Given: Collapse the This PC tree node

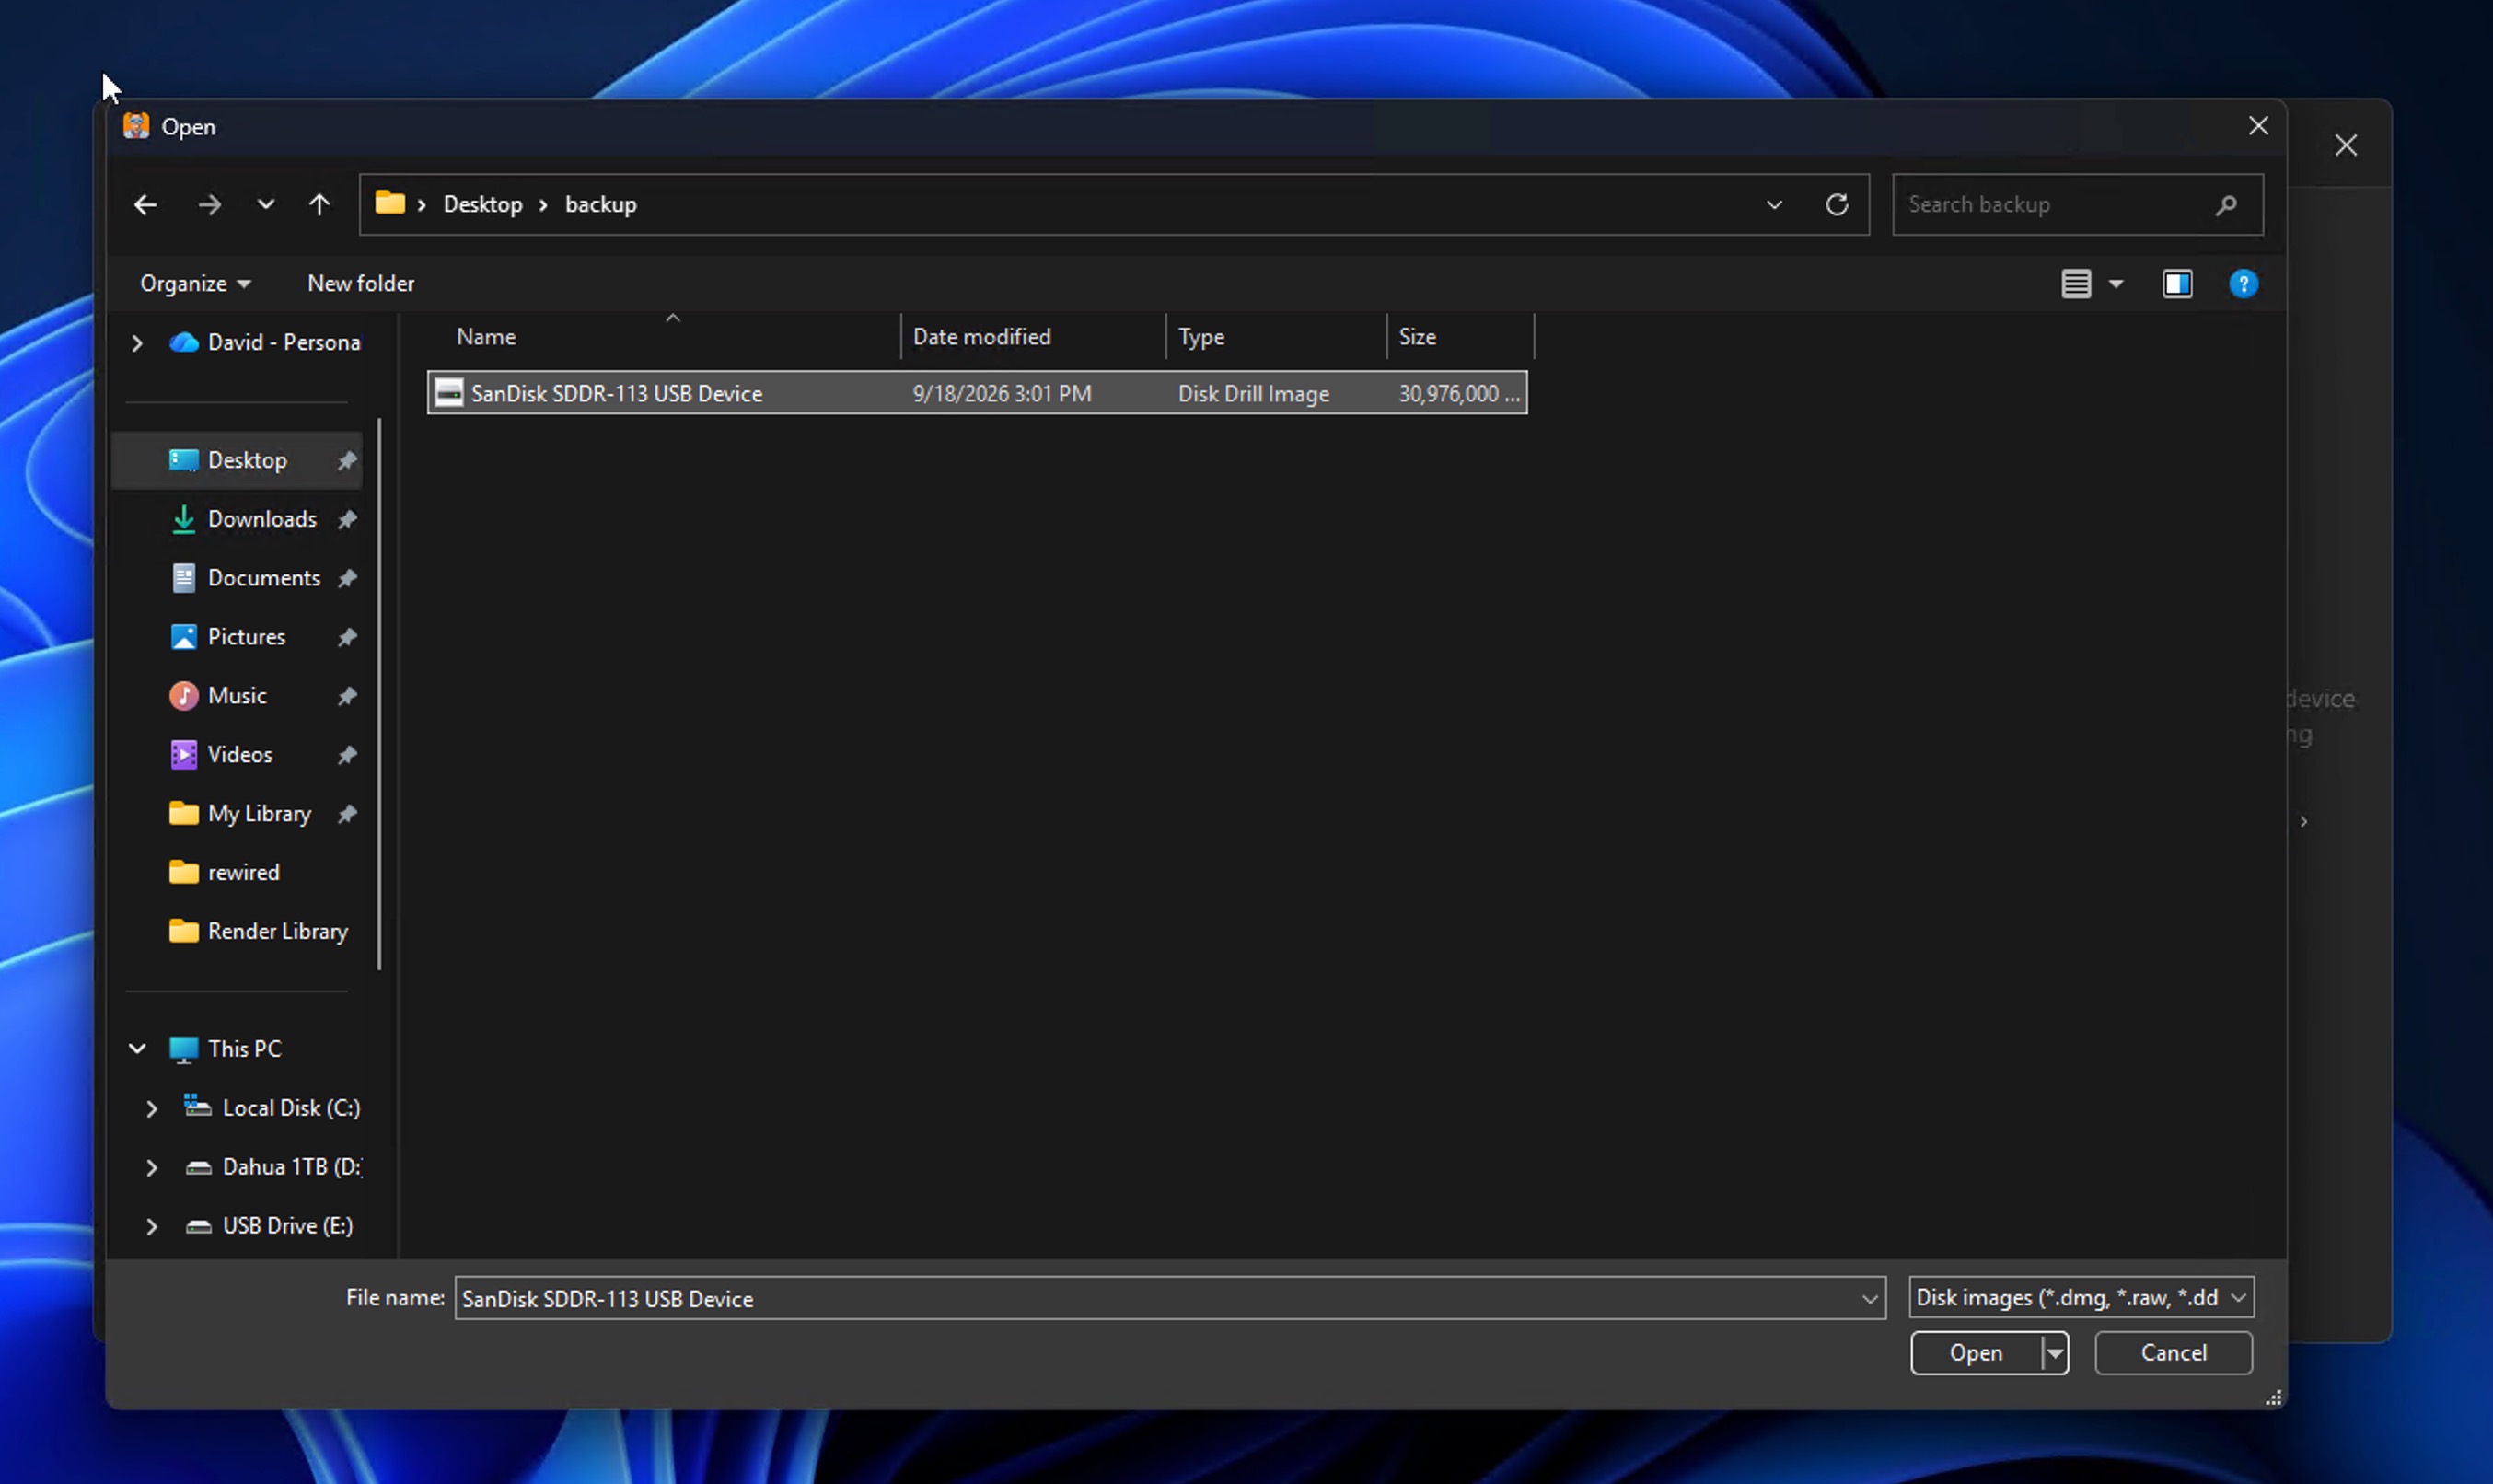Looking at the screenshot, I should [x=137, y=1049].
